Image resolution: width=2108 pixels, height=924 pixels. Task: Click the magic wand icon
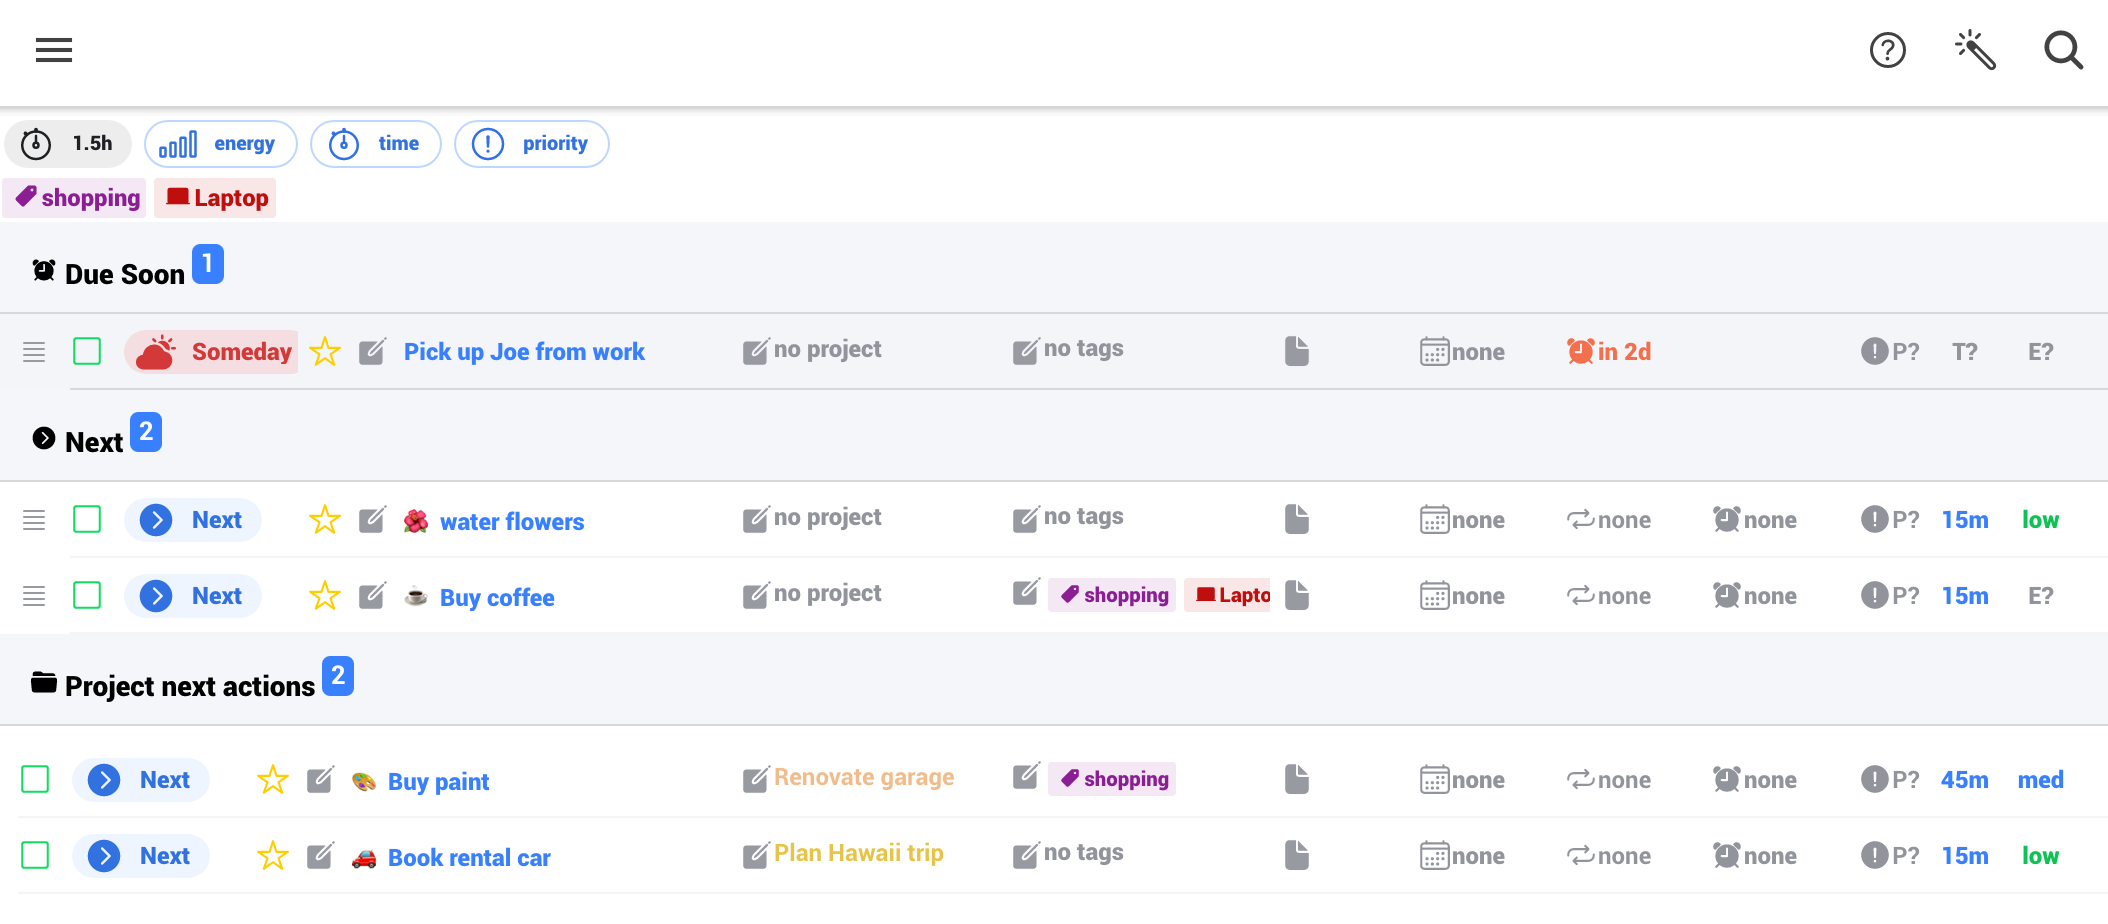pyautogui.click(x=1975, y=50)
